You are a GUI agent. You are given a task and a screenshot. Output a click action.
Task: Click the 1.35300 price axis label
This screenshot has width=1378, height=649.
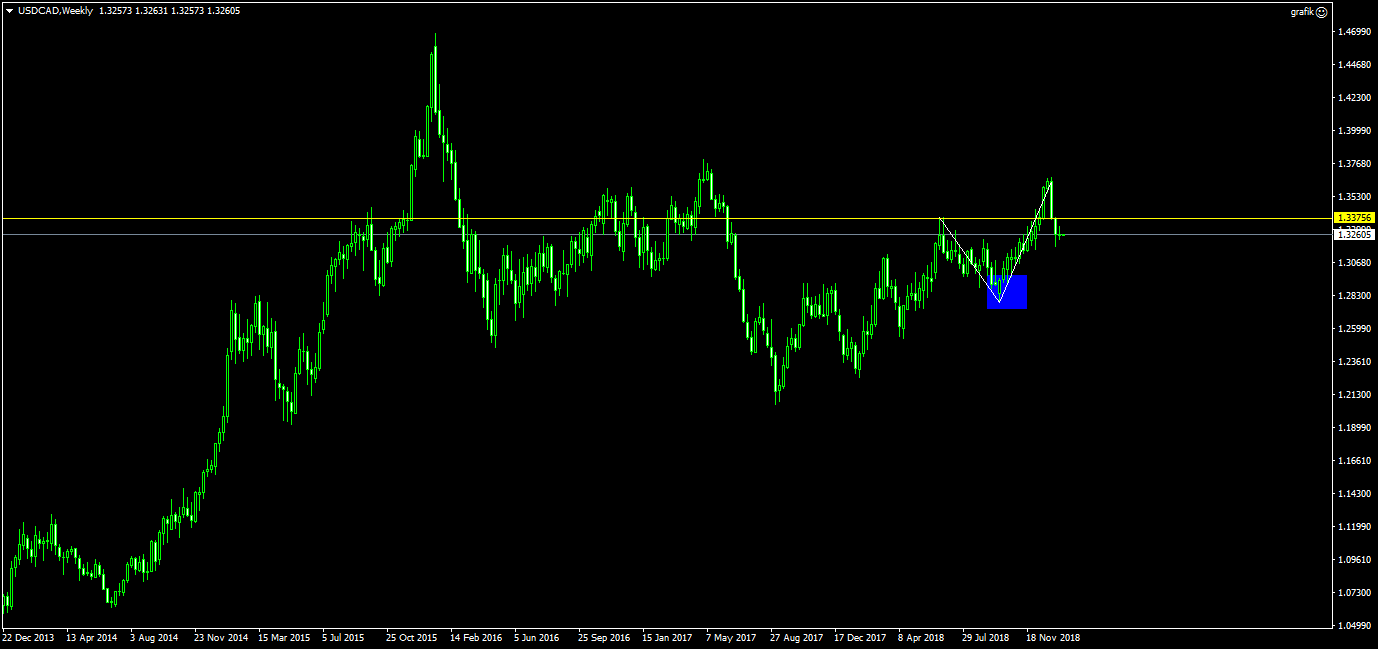[1352, 197]
